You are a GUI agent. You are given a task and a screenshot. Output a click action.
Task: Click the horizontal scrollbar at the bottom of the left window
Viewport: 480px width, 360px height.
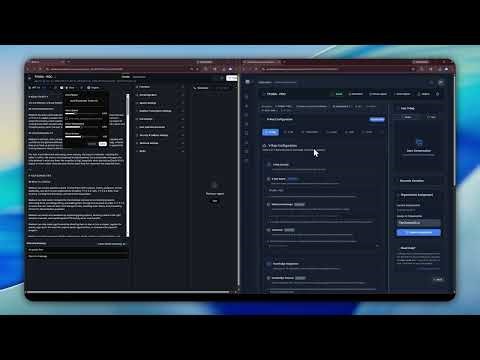(x=128, y=292)
